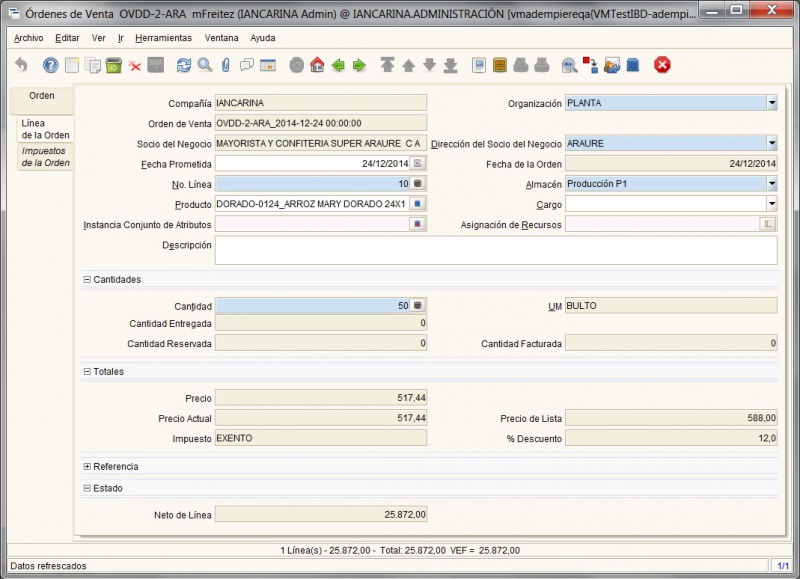Viewport: 800px width, 579px height.
Task: Select the Línea de la Orden tab
Action: click(x=45, y=129)
